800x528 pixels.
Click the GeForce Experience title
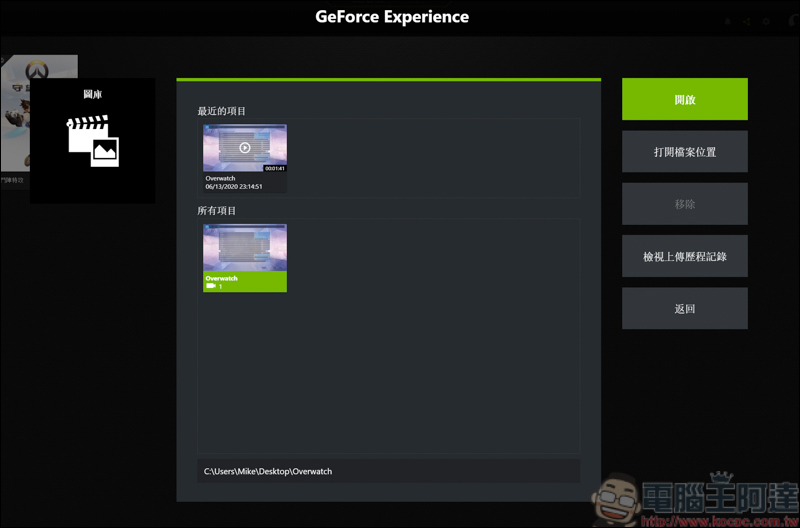coord(392,17)
